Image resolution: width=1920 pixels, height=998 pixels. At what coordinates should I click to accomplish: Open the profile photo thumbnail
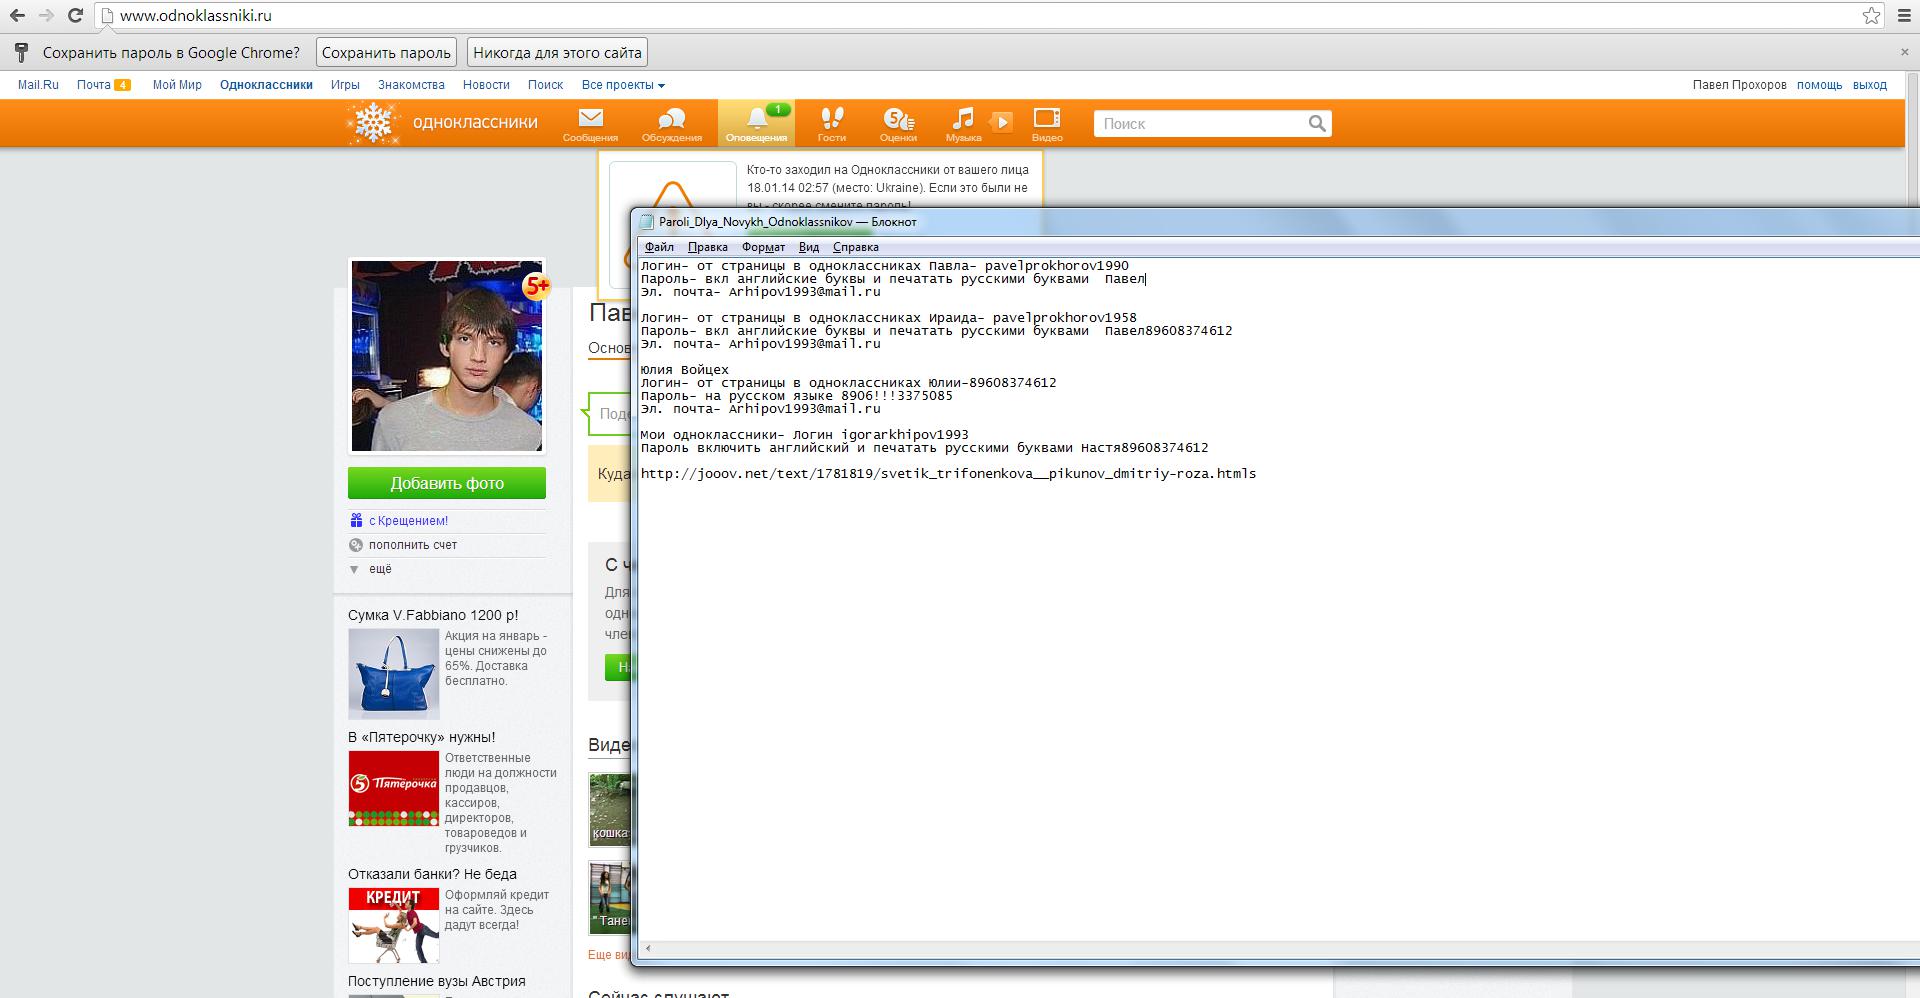point(447,356)
